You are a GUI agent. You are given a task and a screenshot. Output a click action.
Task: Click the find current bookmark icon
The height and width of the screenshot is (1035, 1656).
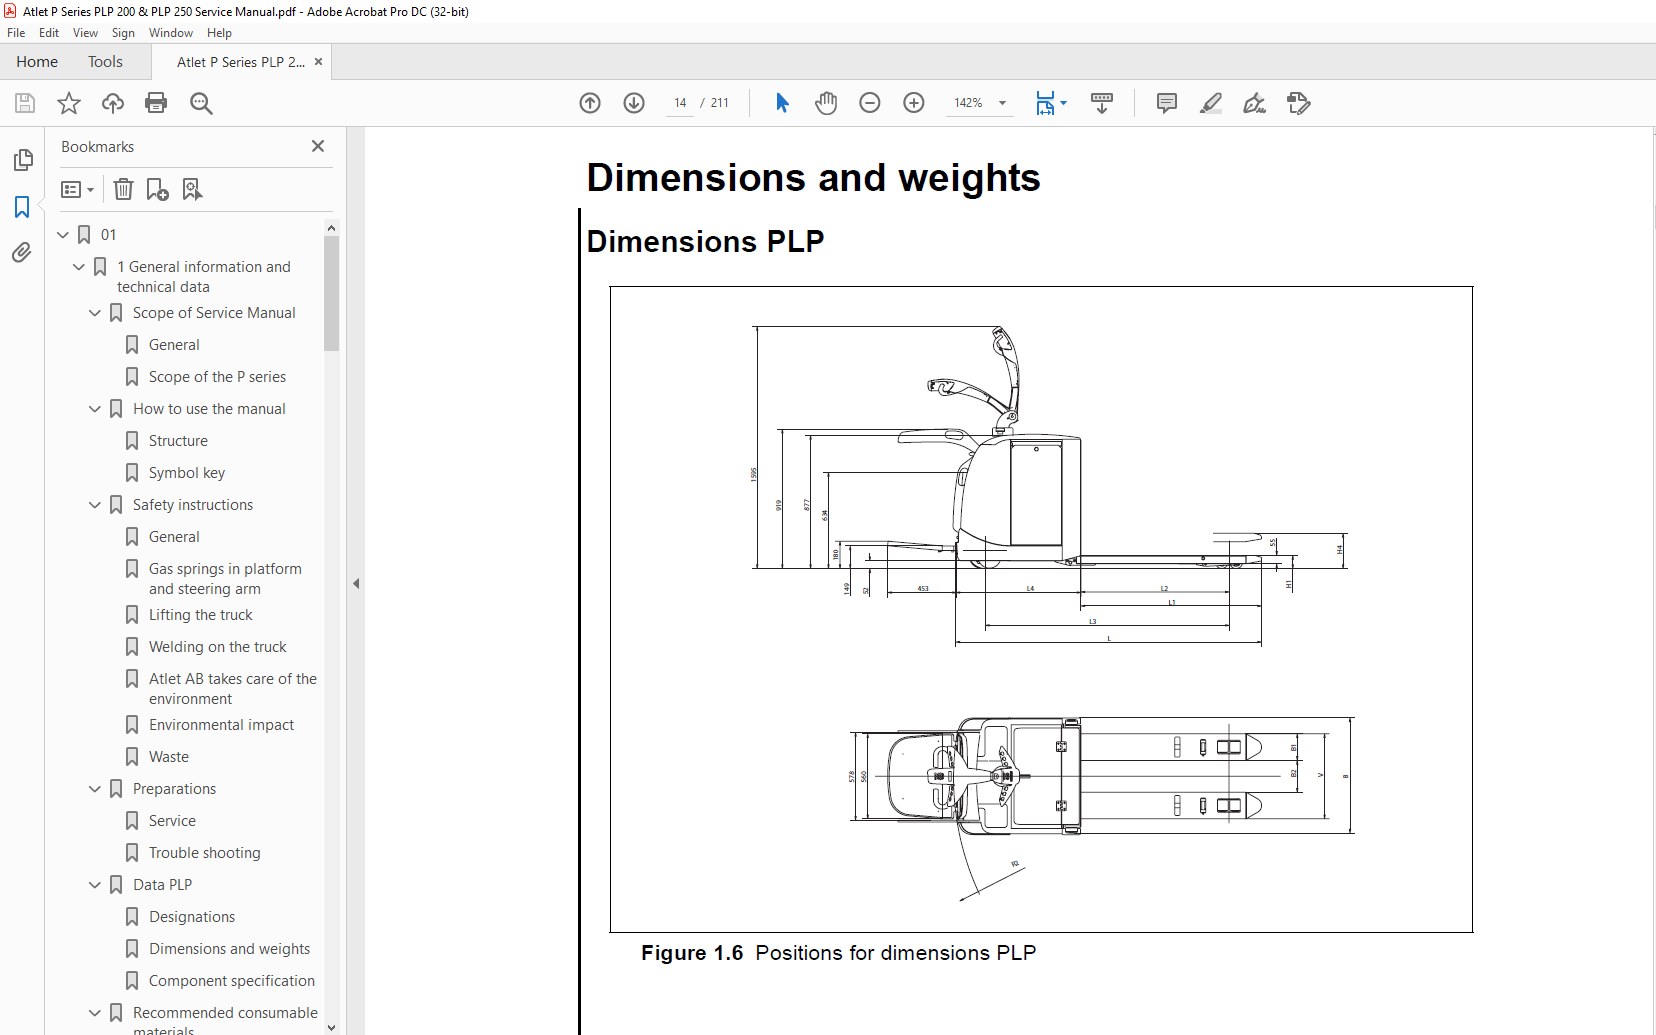pos(192,189)
